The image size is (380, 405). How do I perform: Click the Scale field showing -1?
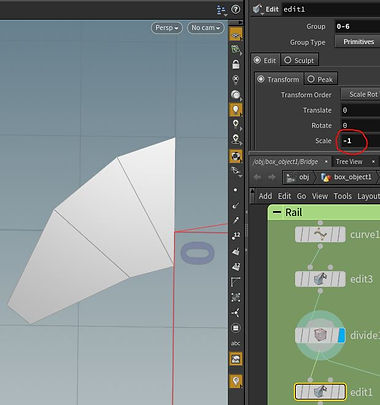[360, 141]
